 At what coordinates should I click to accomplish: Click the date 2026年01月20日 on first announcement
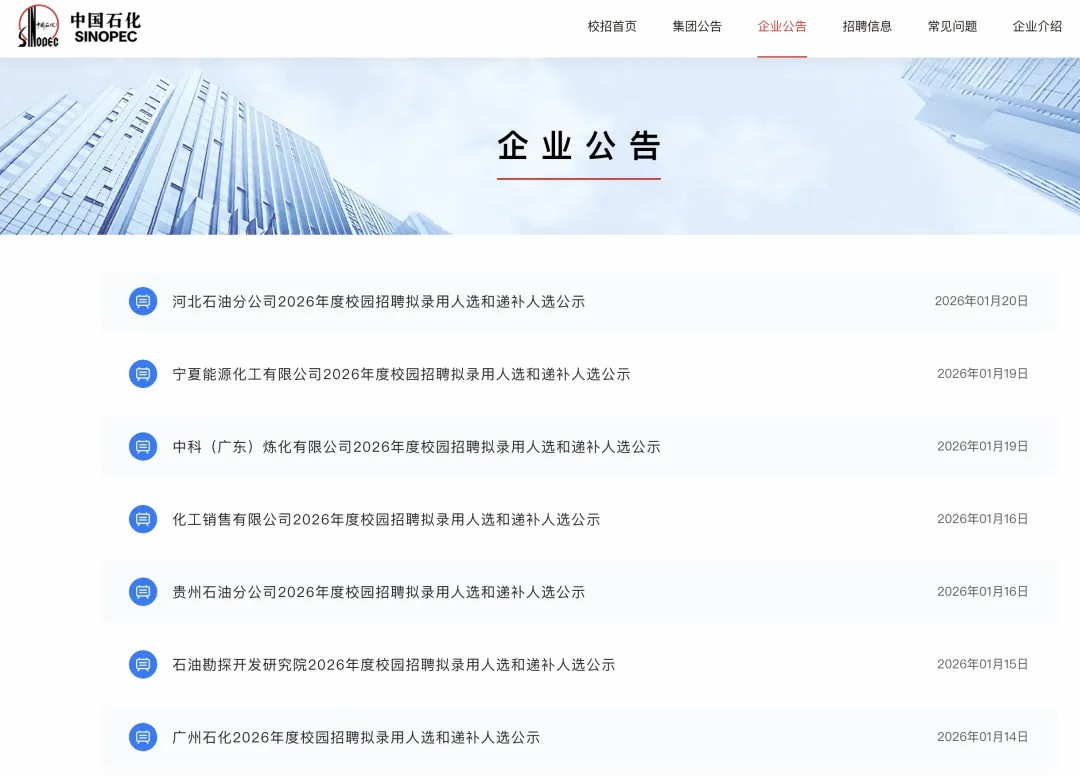pyautogui.click(x=981, y=299)
